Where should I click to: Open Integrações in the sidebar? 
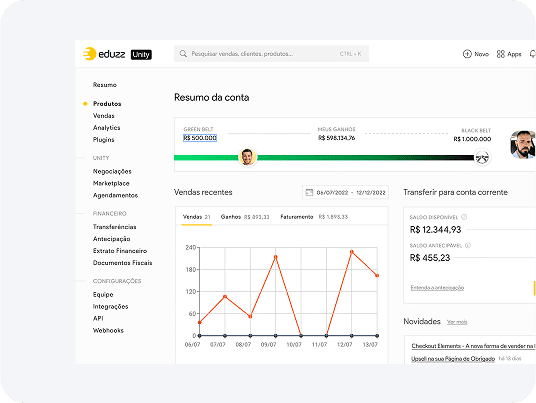click(x=110, y=306)
